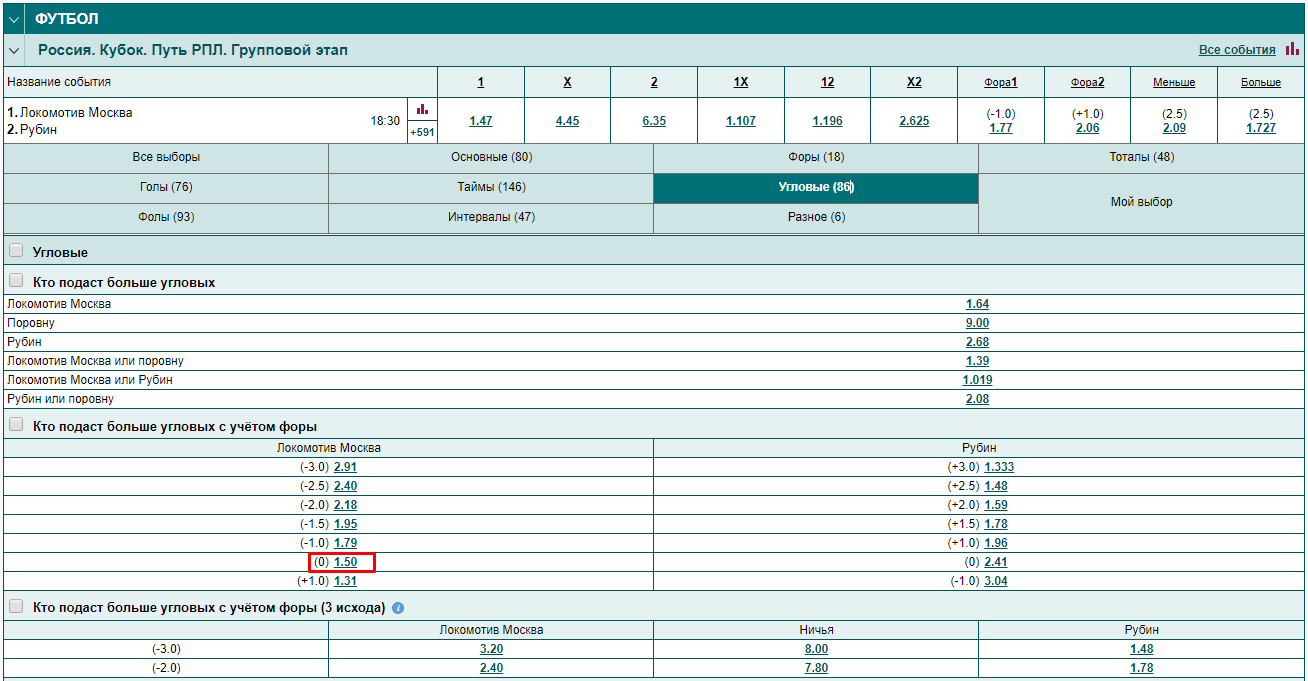Toggle the Угловые section checkbox

click(16, 252)
